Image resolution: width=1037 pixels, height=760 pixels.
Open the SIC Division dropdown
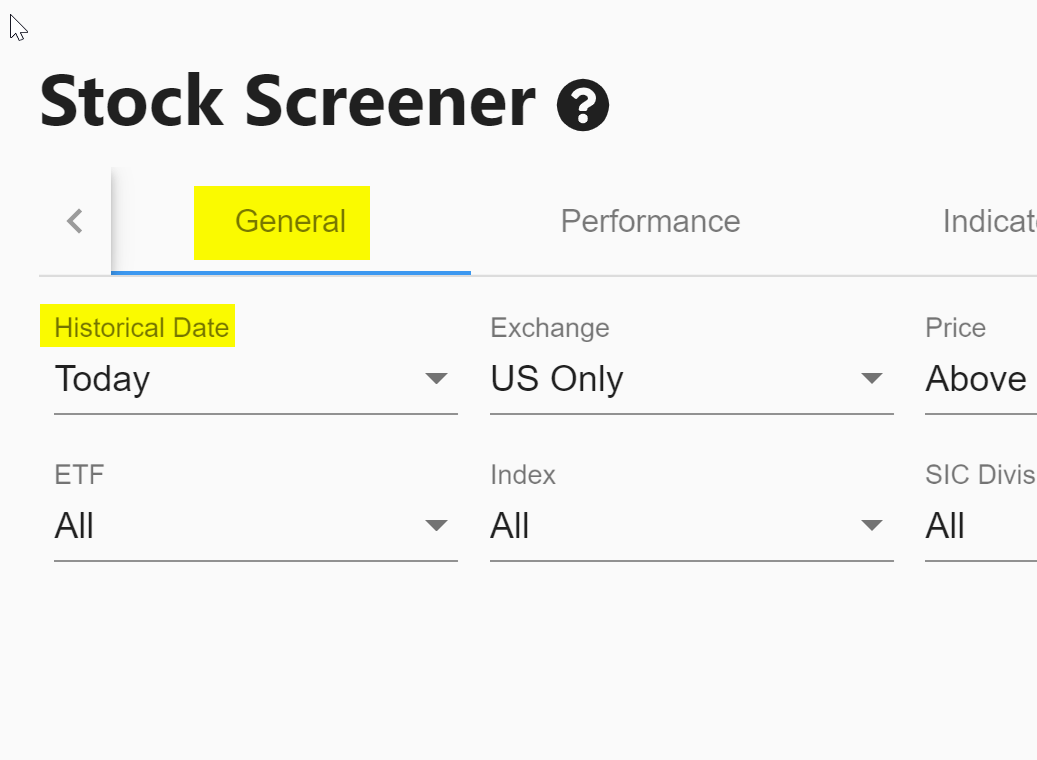click(x=980, y=527)
